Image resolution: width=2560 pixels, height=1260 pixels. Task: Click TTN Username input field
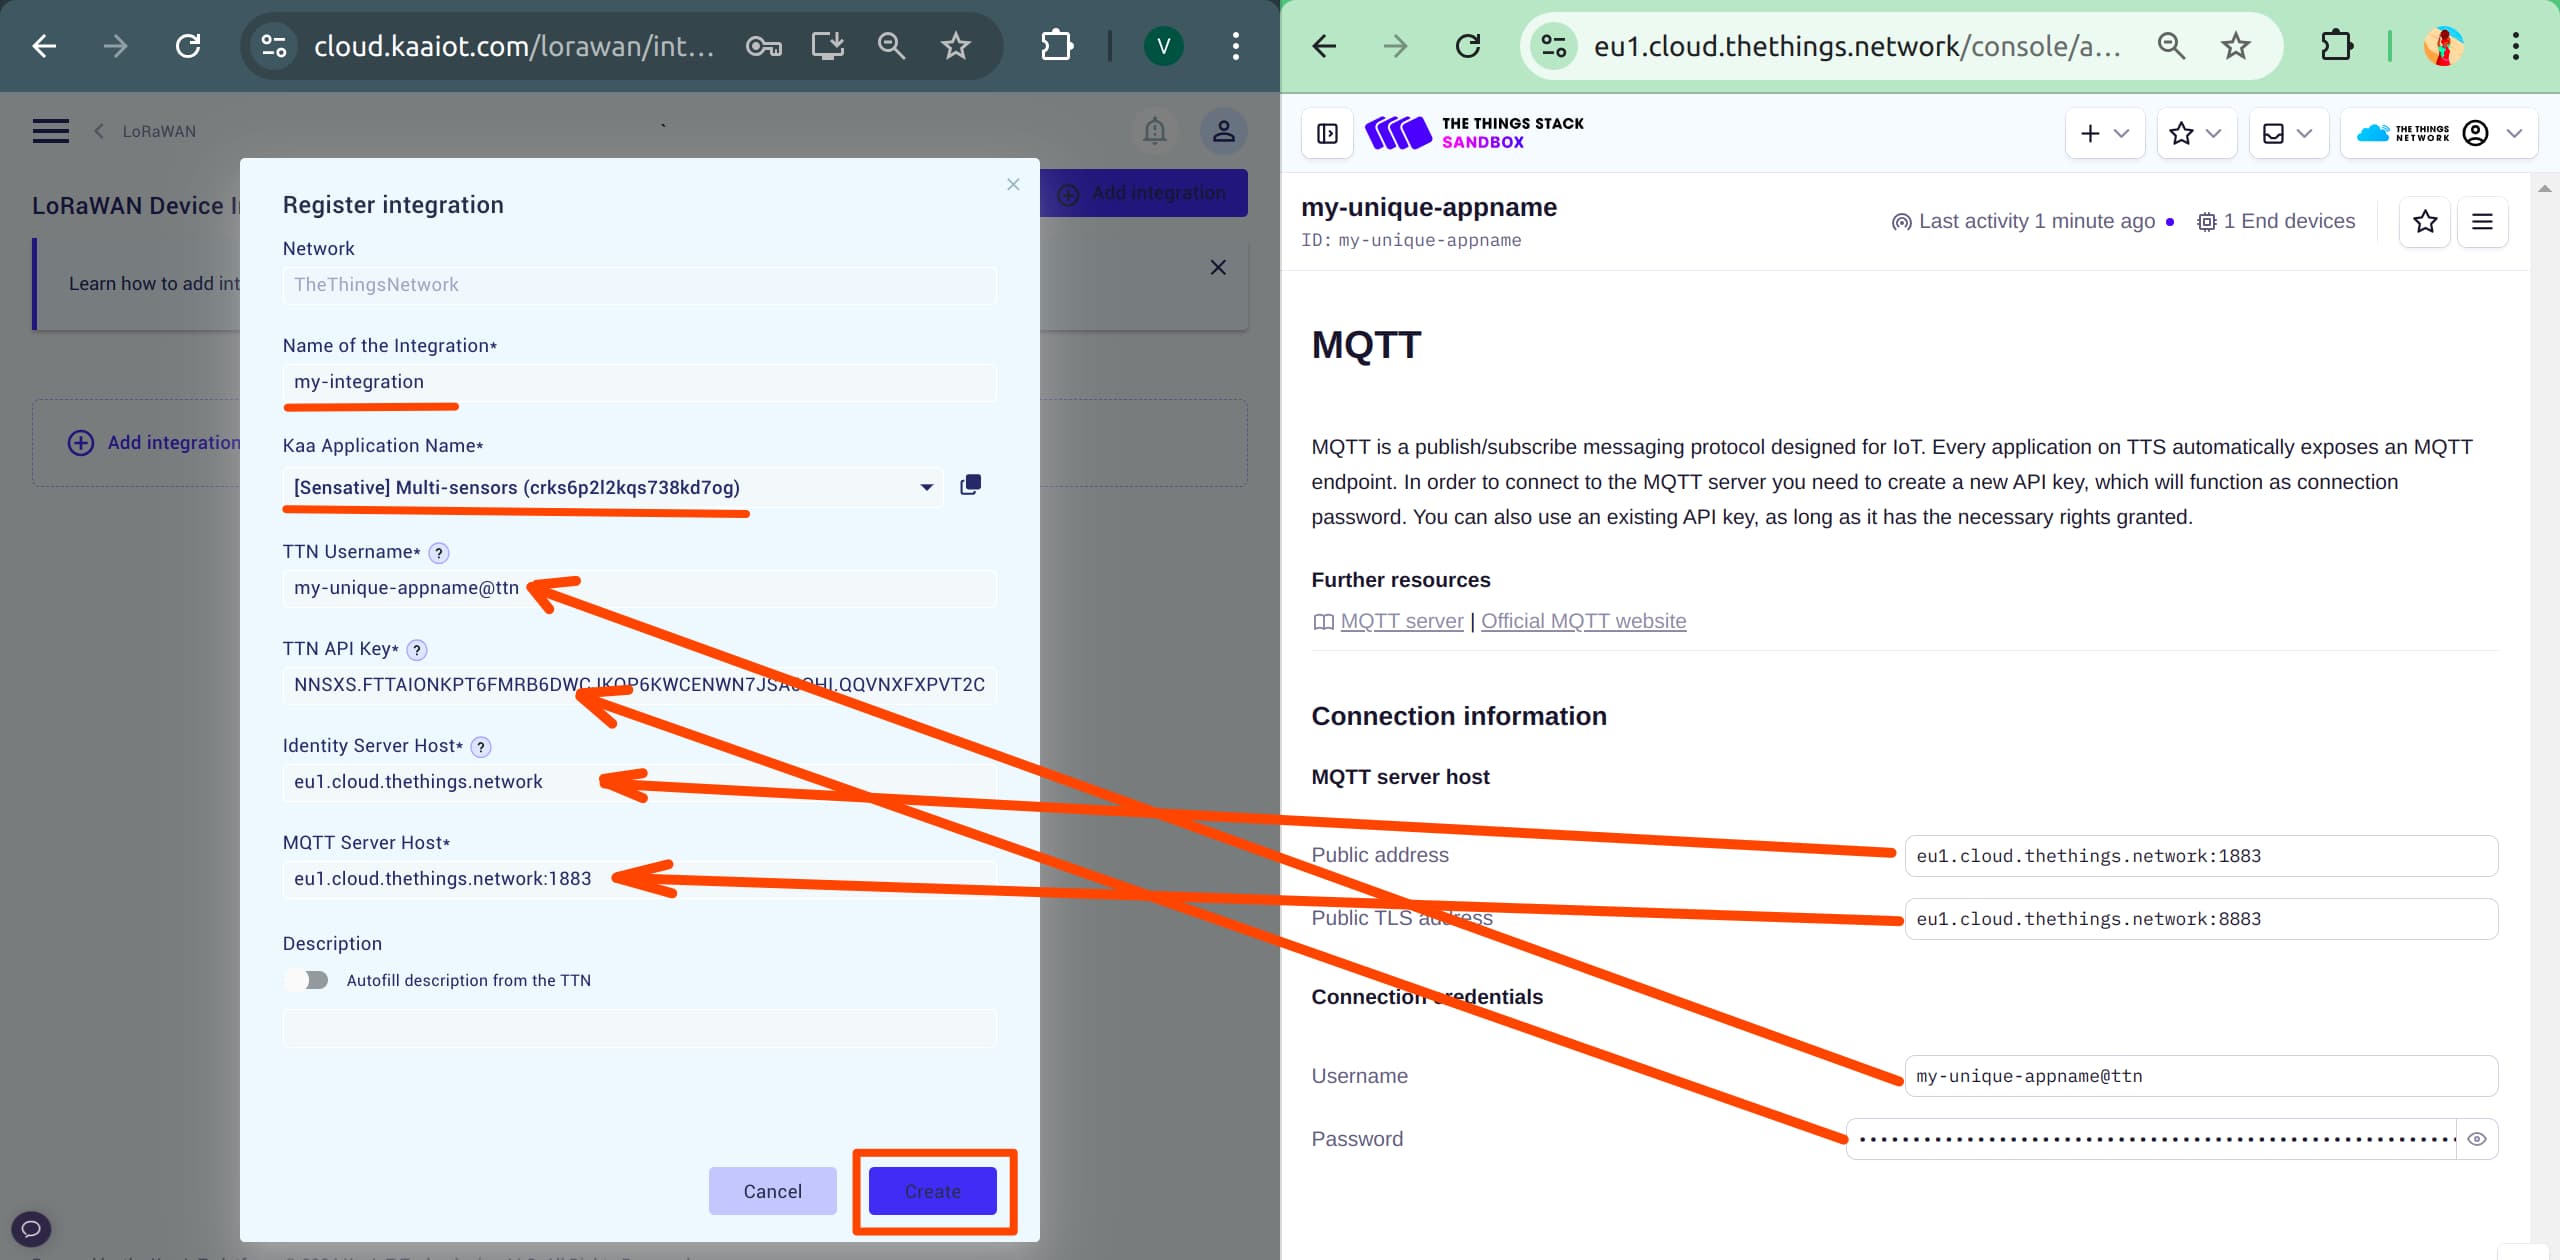point(639,588)
